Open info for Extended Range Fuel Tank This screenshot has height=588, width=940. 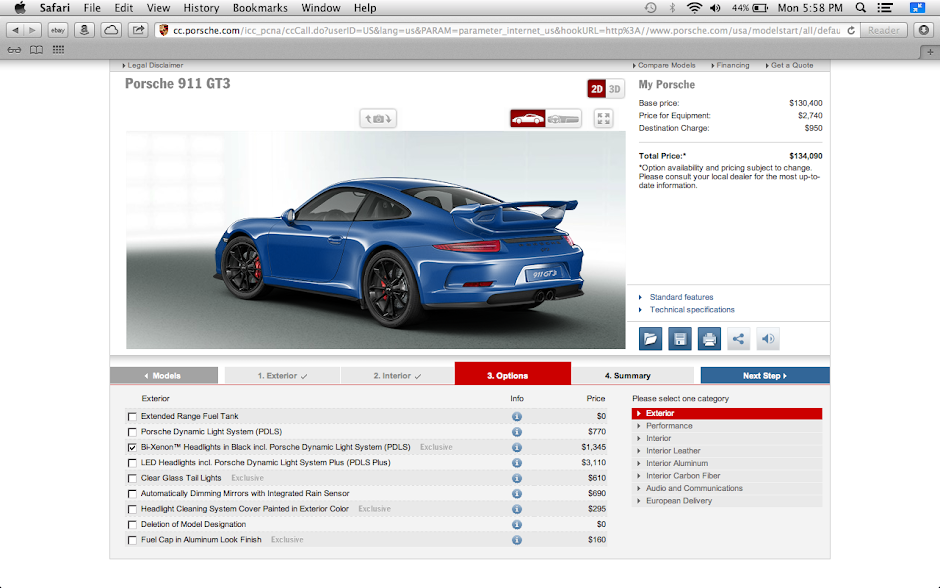[x=517, y=416]
